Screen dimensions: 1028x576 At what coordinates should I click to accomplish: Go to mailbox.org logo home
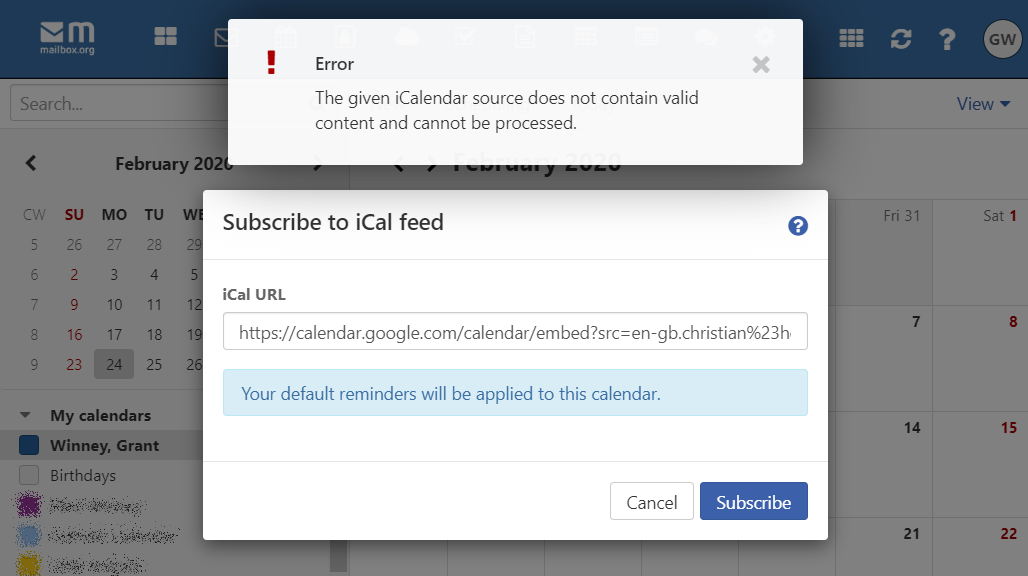pyautogui.click(x=68, y=37)
